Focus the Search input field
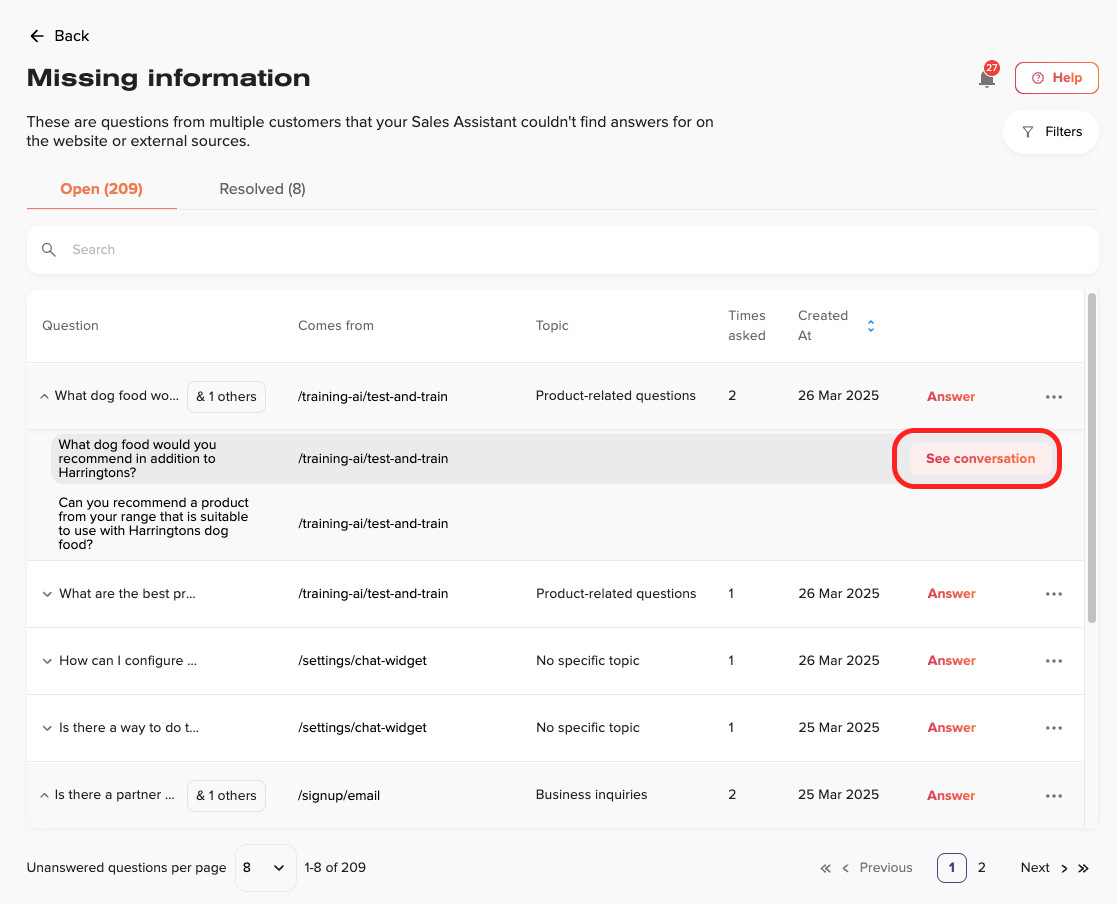 click(x=563, y=250)
